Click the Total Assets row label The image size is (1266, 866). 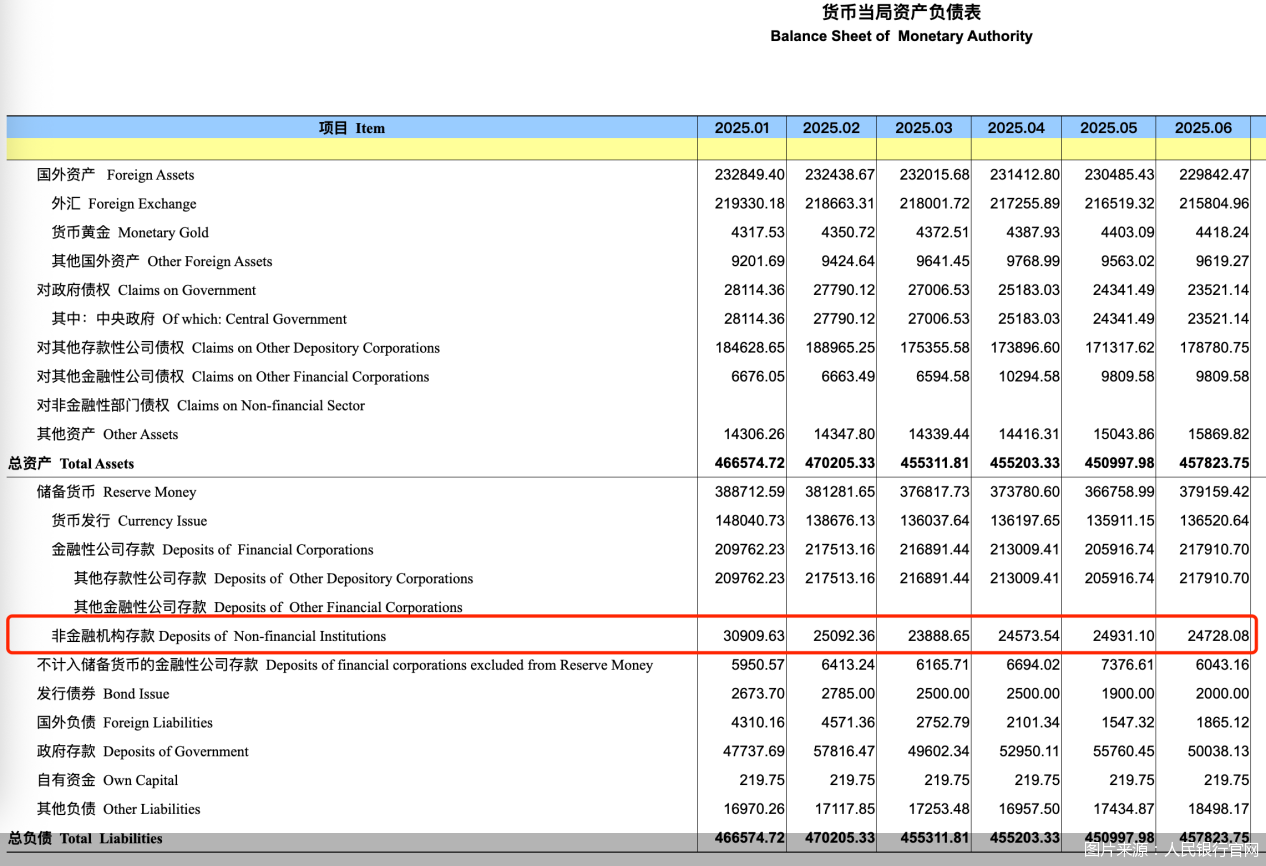[71, 464]
